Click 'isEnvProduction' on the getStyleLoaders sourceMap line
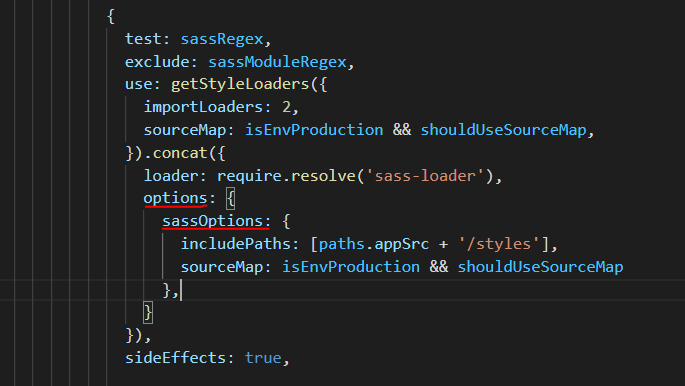This screenshot has height=386, width=685. [x=314, y=130]
